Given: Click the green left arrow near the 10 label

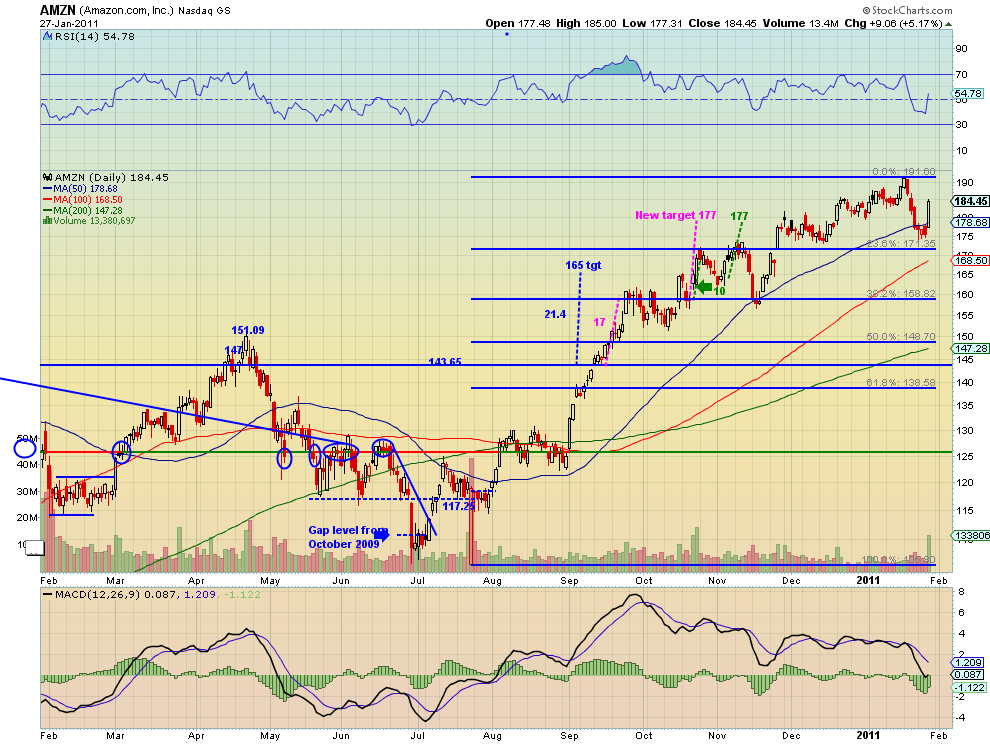Looking at the screenshot, I should pyautogui.click(x=703, y=287).
